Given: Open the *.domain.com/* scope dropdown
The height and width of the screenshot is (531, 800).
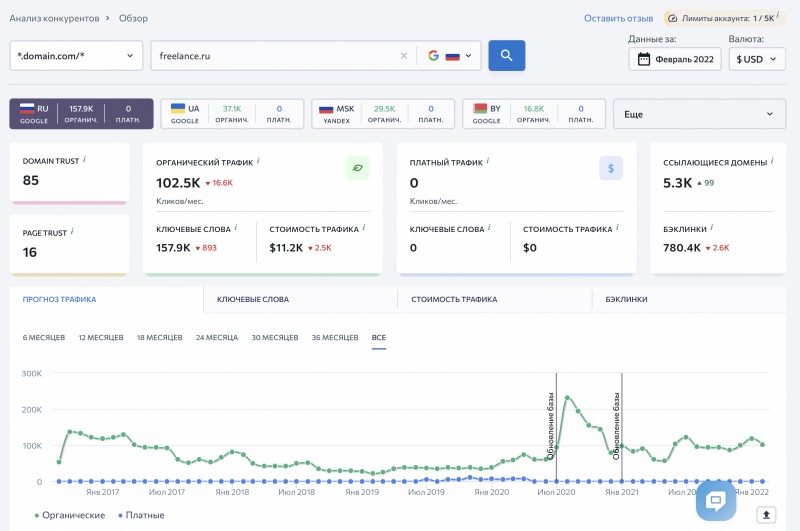Looking at the screenshot, I should pyautogui.click(x=76, y=56).
